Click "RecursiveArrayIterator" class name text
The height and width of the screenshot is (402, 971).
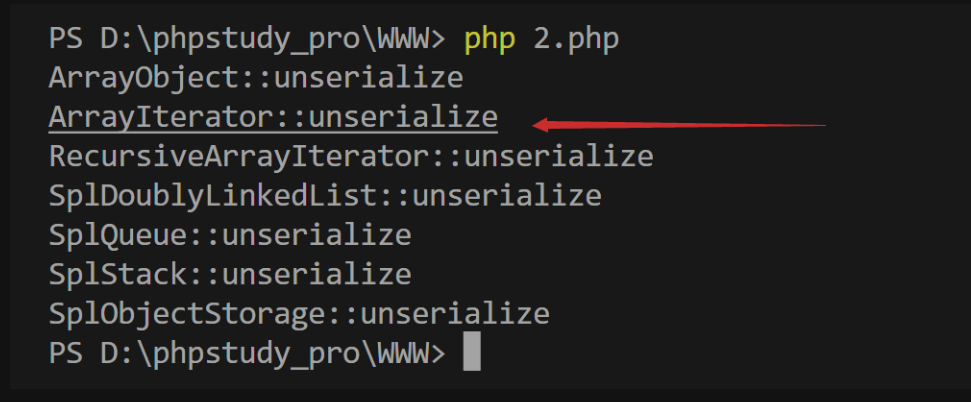tap(239, 157)
